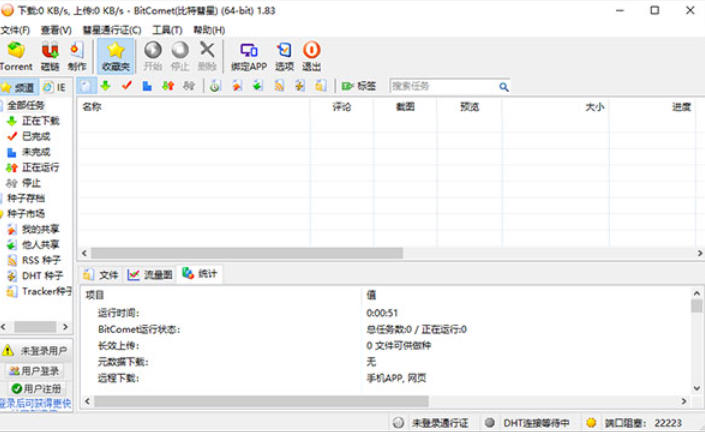Viewport: 705px width, 432px height.
Task: Click the 用户登录 login button
Action: click(x=36, y=370)
